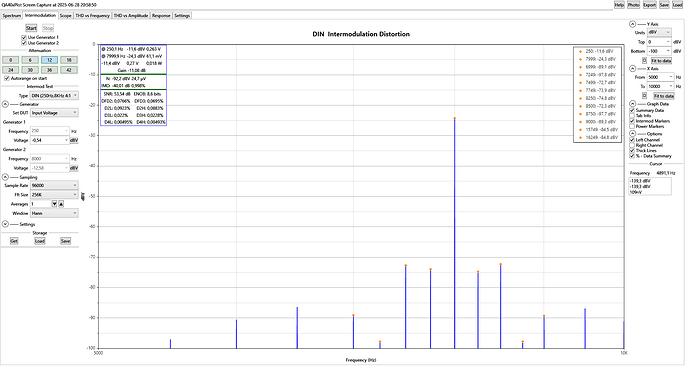Toggle Generator 1 voltage dBV unit button

74,140
